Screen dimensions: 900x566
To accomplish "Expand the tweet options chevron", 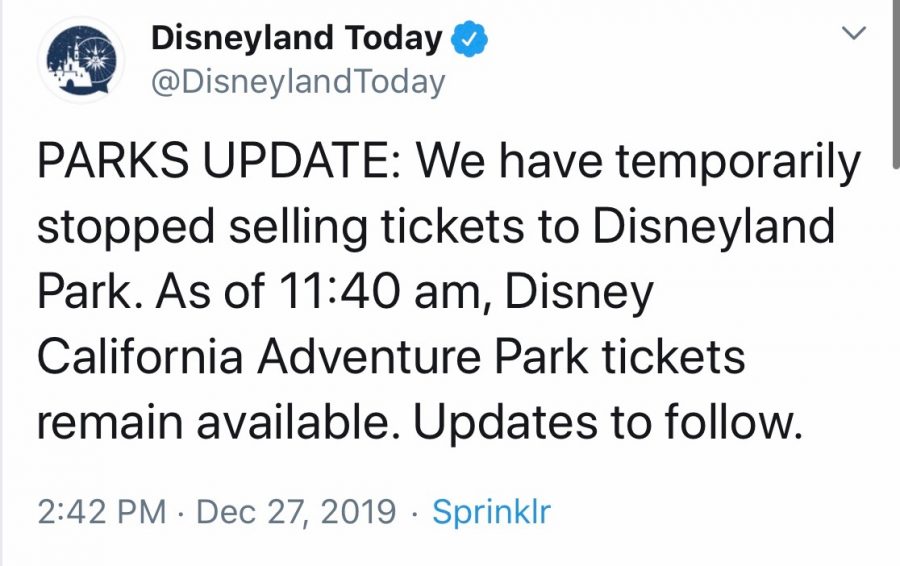I will [853, 34].
